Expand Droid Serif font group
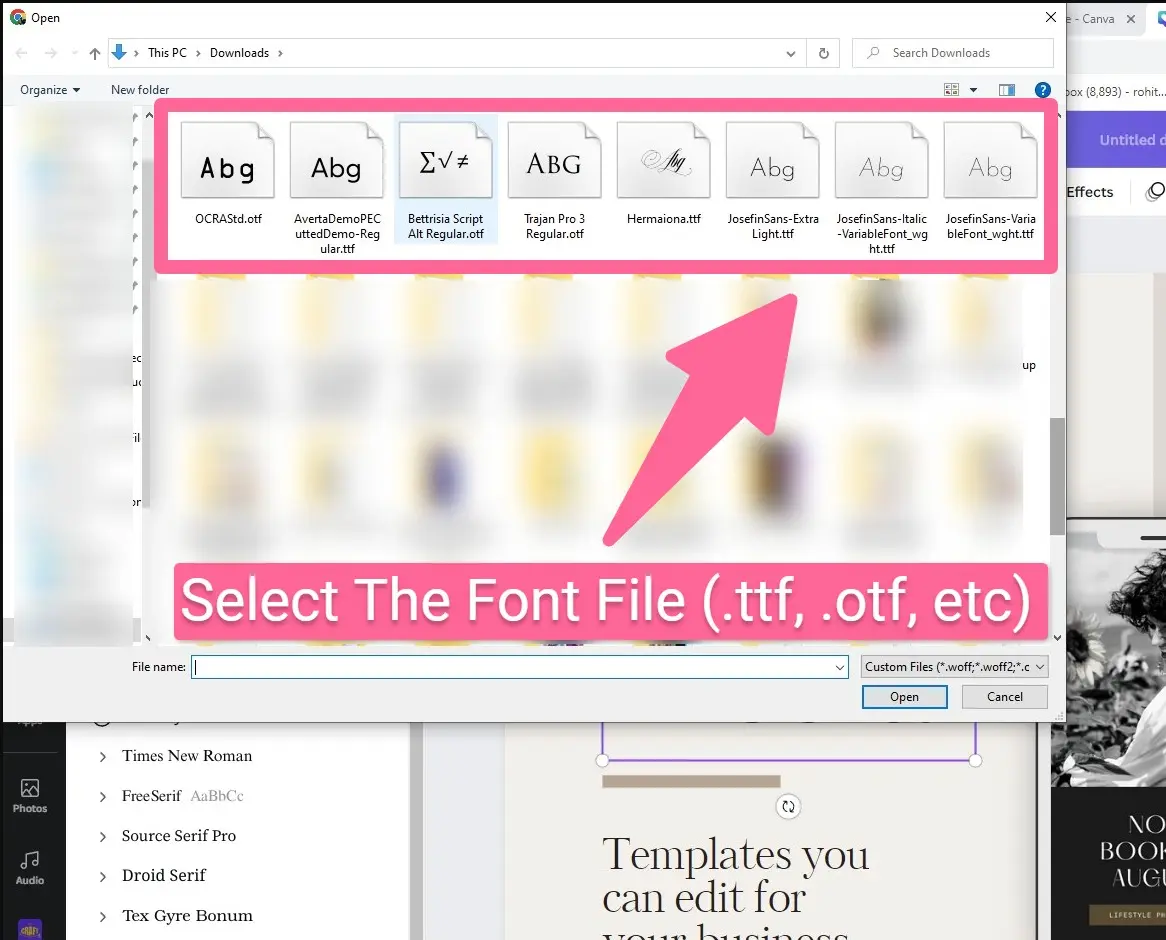Screen dimensions: 1166x940 [103, 876]
